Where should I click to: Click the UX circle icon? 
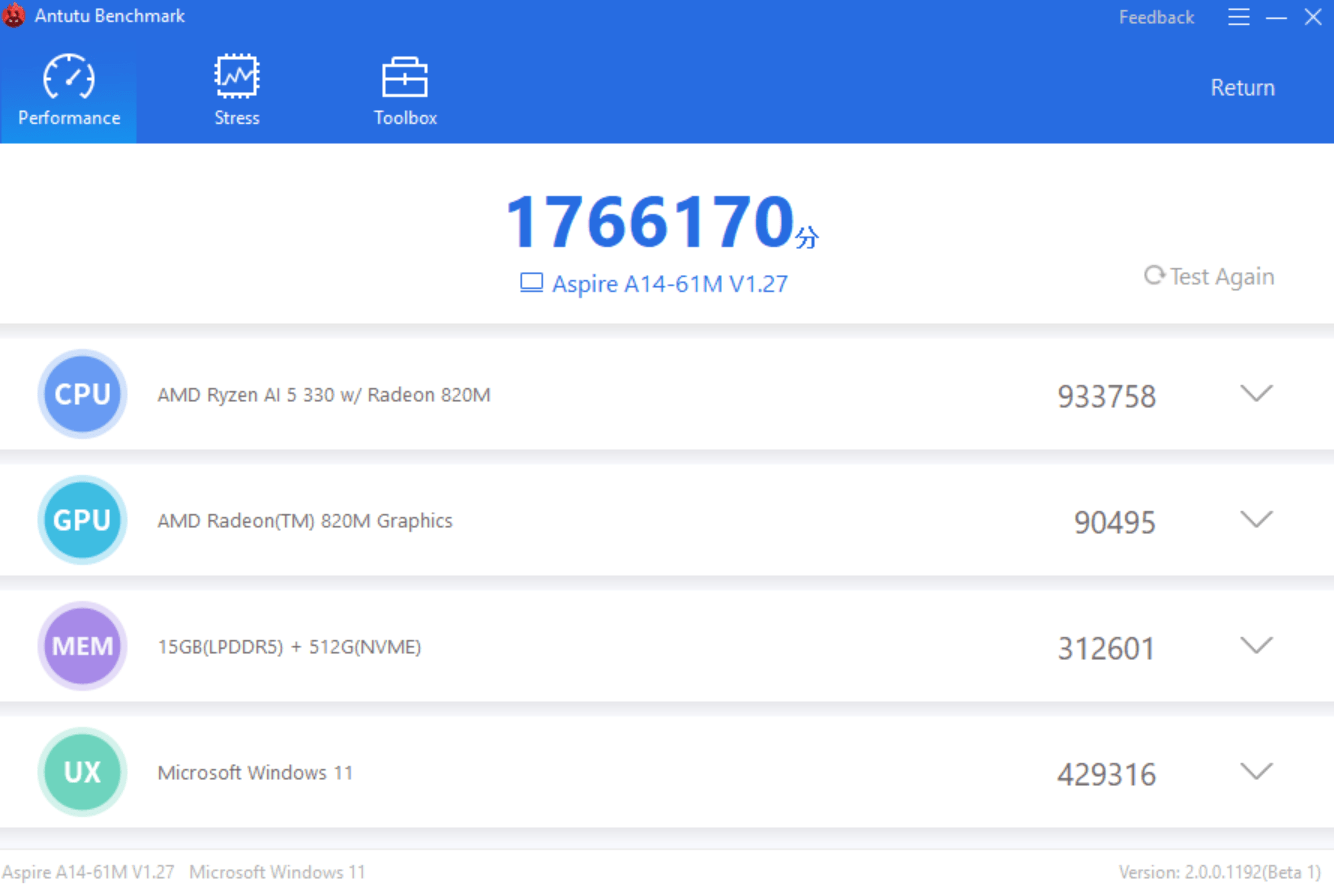click(82, 772)
